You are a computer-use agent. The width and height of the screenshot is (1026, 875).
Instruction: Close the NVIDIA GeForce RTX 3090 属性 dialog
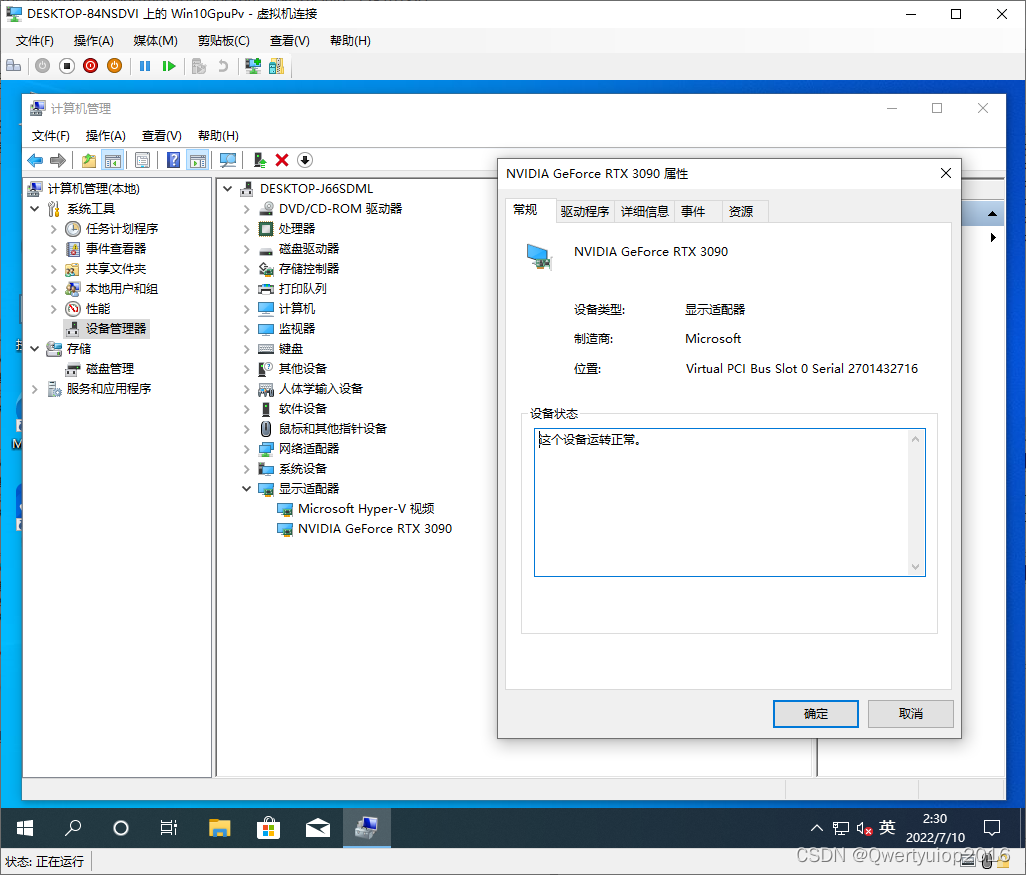[x=946, y=173]
